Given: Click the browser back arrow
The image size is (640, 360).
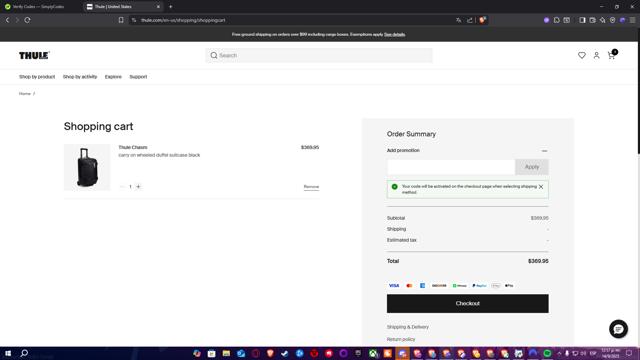Looking at the screenshot, I should [x=7, y=20].
